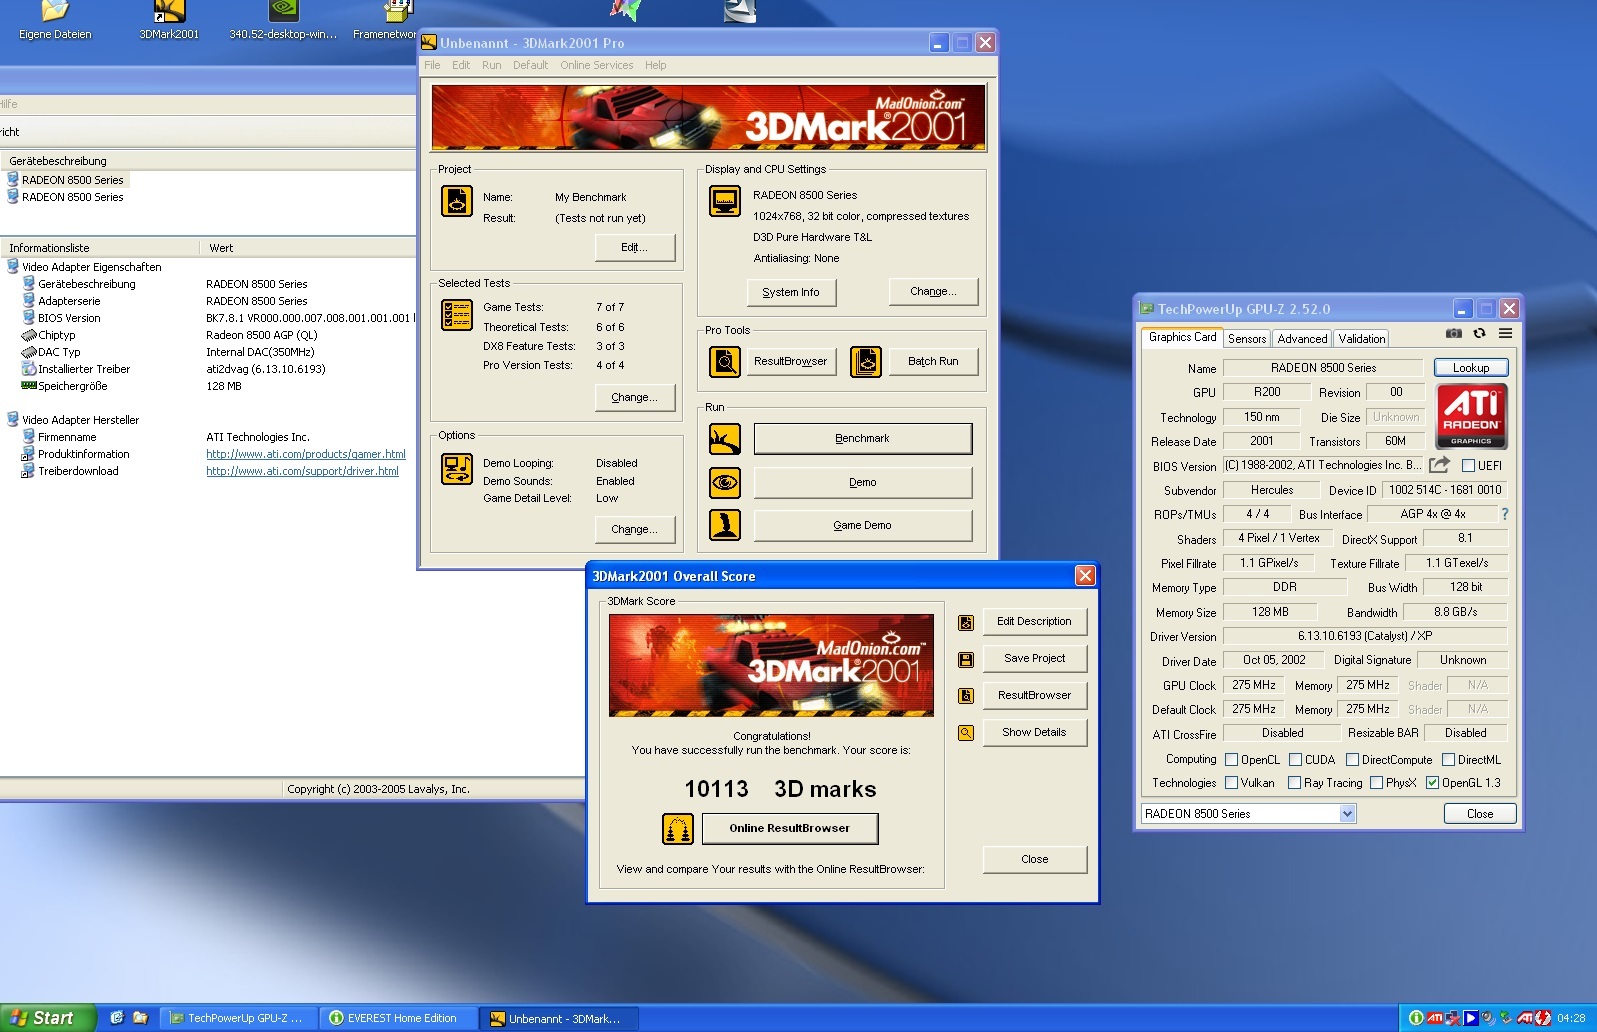Open the ati.com support driver.html link
The image size is (1597, 1032).
click(302, 471)
